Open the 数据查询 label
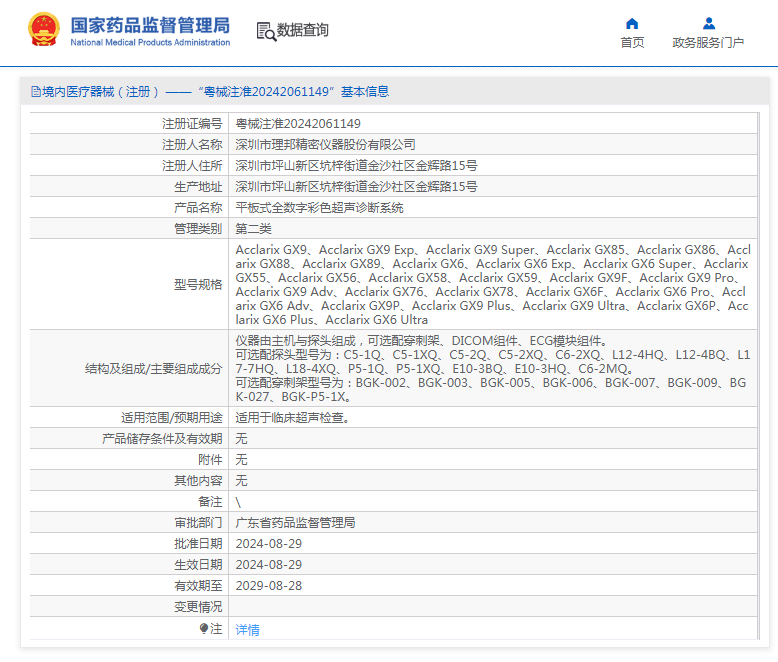 click(303, 31)
